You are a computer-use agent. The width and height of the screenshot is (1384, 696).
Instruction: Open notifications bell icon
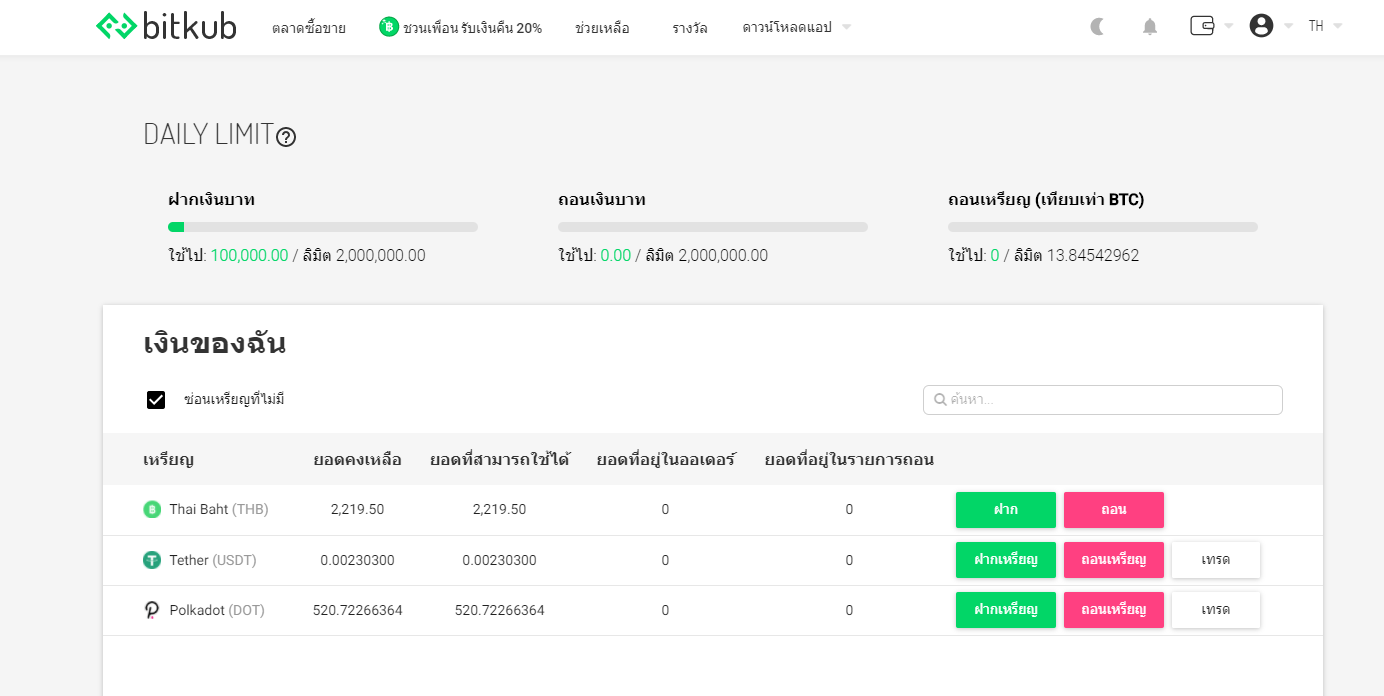pos(1150,26)
